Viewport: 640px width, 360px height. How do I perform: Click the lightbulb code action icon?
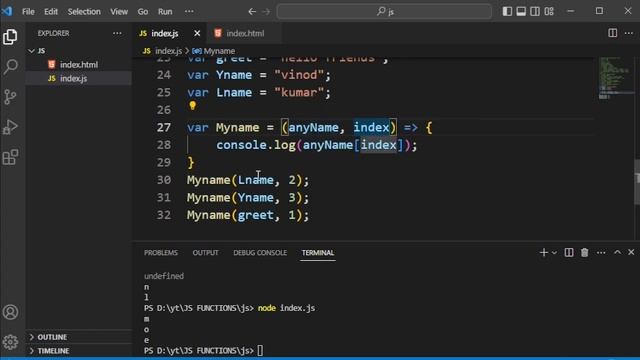[x=192, y=106]
